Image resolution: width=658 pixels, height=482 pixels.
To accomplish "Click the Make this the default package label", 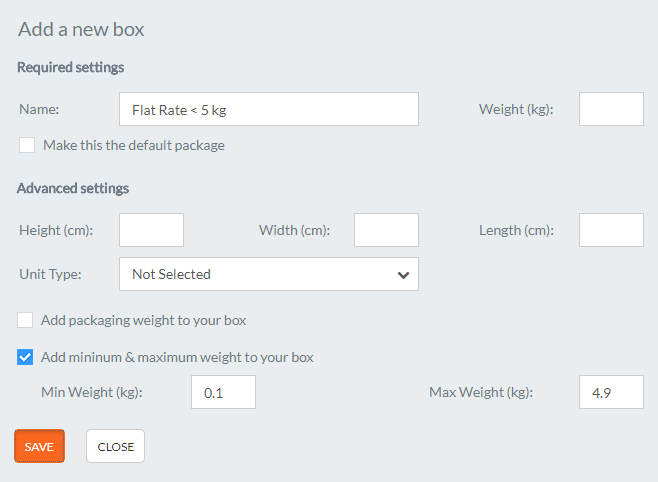I will coord(134,146).
